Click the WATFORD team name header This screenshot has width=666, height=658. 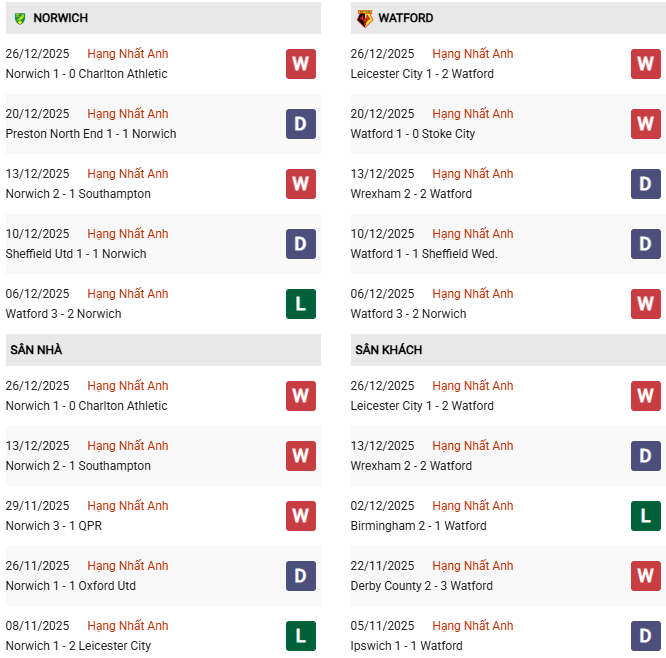coord(406,18)
